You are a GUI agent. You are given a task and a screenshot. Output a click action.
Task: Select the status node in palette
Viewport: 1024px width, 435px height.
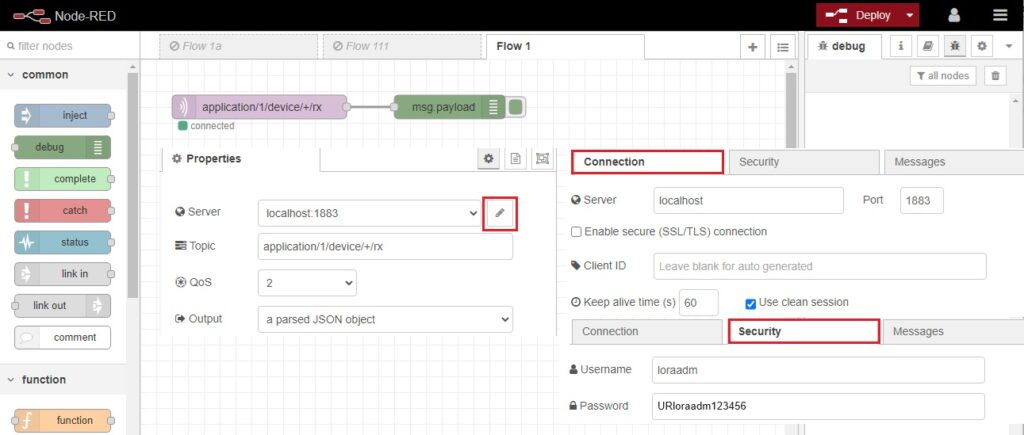63,242
